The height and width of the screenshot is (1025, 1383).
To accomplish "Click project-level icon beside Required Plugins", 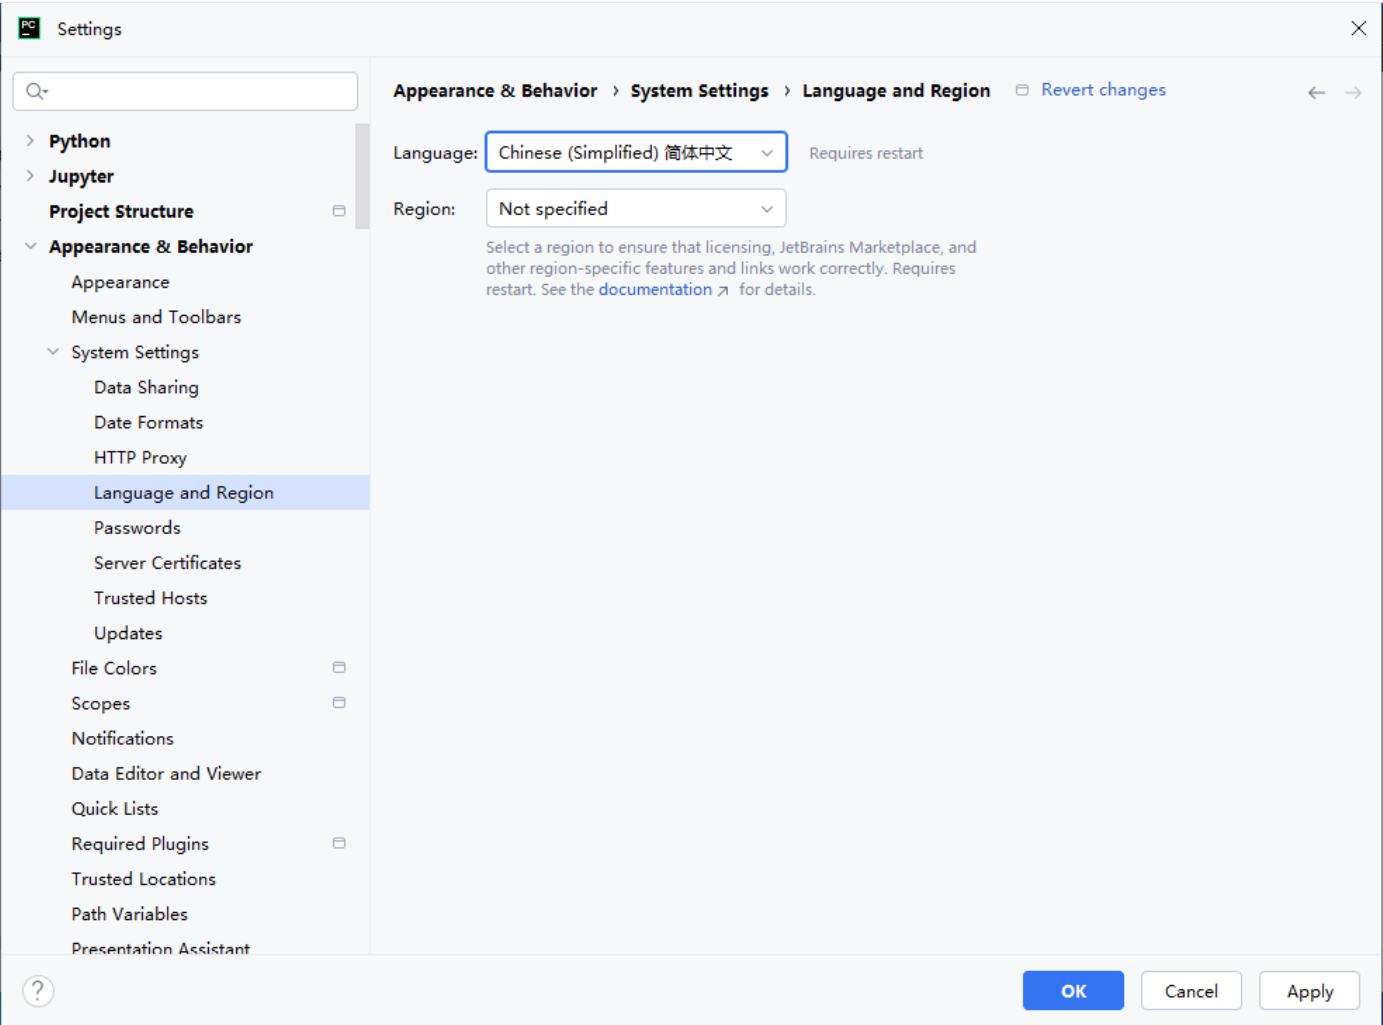I will point(339,844).
